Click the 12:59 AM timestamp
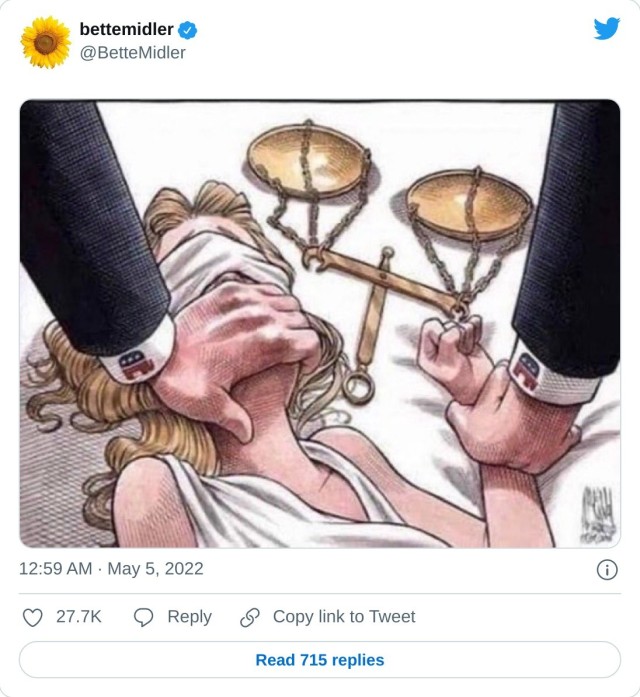Image resolution: width=640 pixels, height=697 pixels. (56, 569)
